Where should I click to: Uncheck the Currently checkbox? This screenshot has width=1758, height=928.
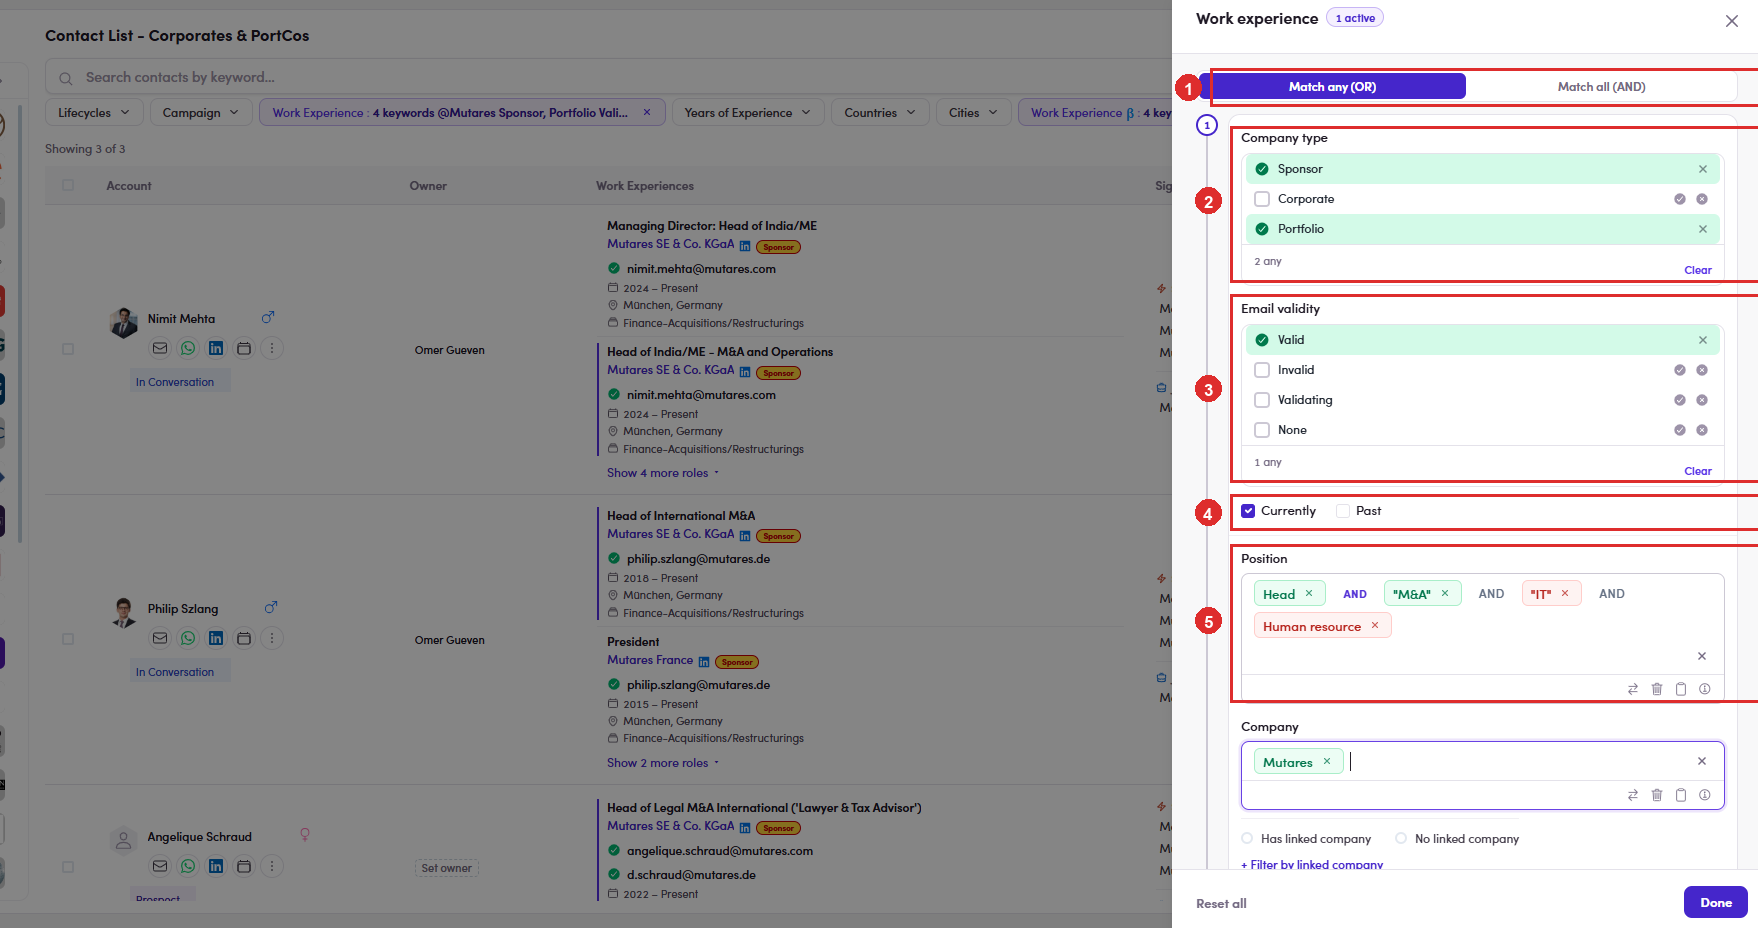1248,511
